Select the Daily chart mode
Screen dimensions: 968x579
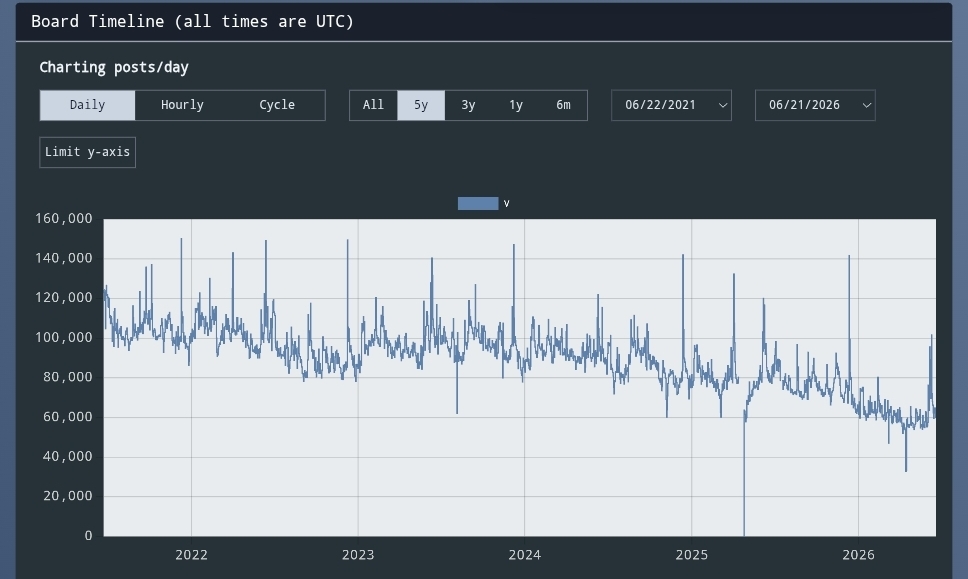coord(87,105)
